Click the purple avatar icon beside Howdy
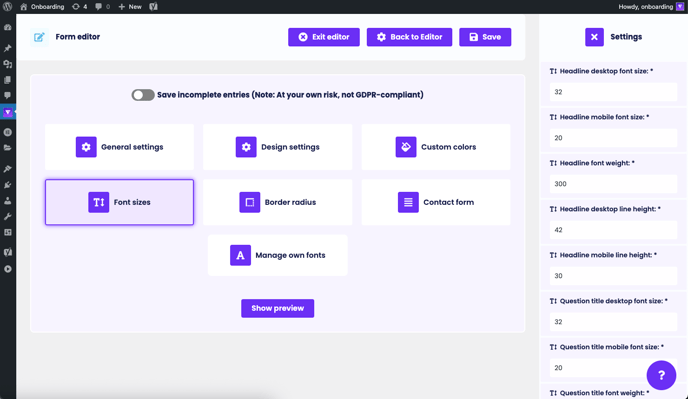 [680, 7]
